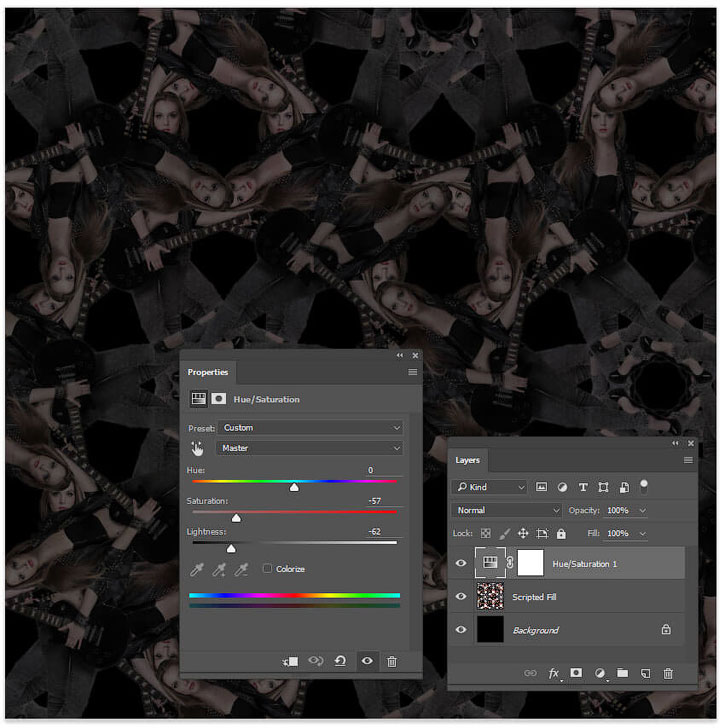Select the subtract-from-sample eyedropper

tap(242, 572)
